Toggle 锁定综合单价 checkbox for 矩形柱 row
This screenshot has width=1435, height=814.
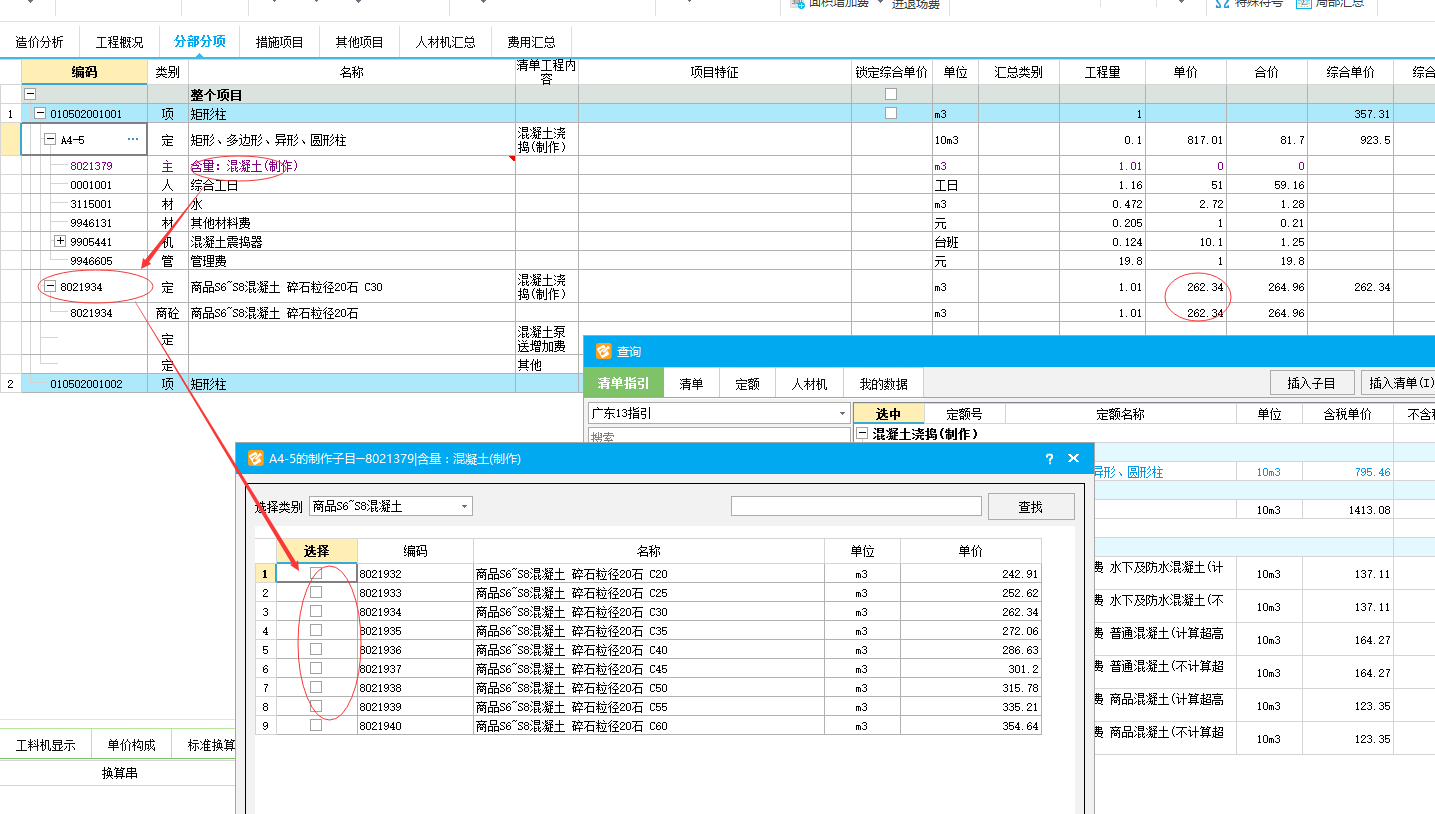[x=891, y=114]
